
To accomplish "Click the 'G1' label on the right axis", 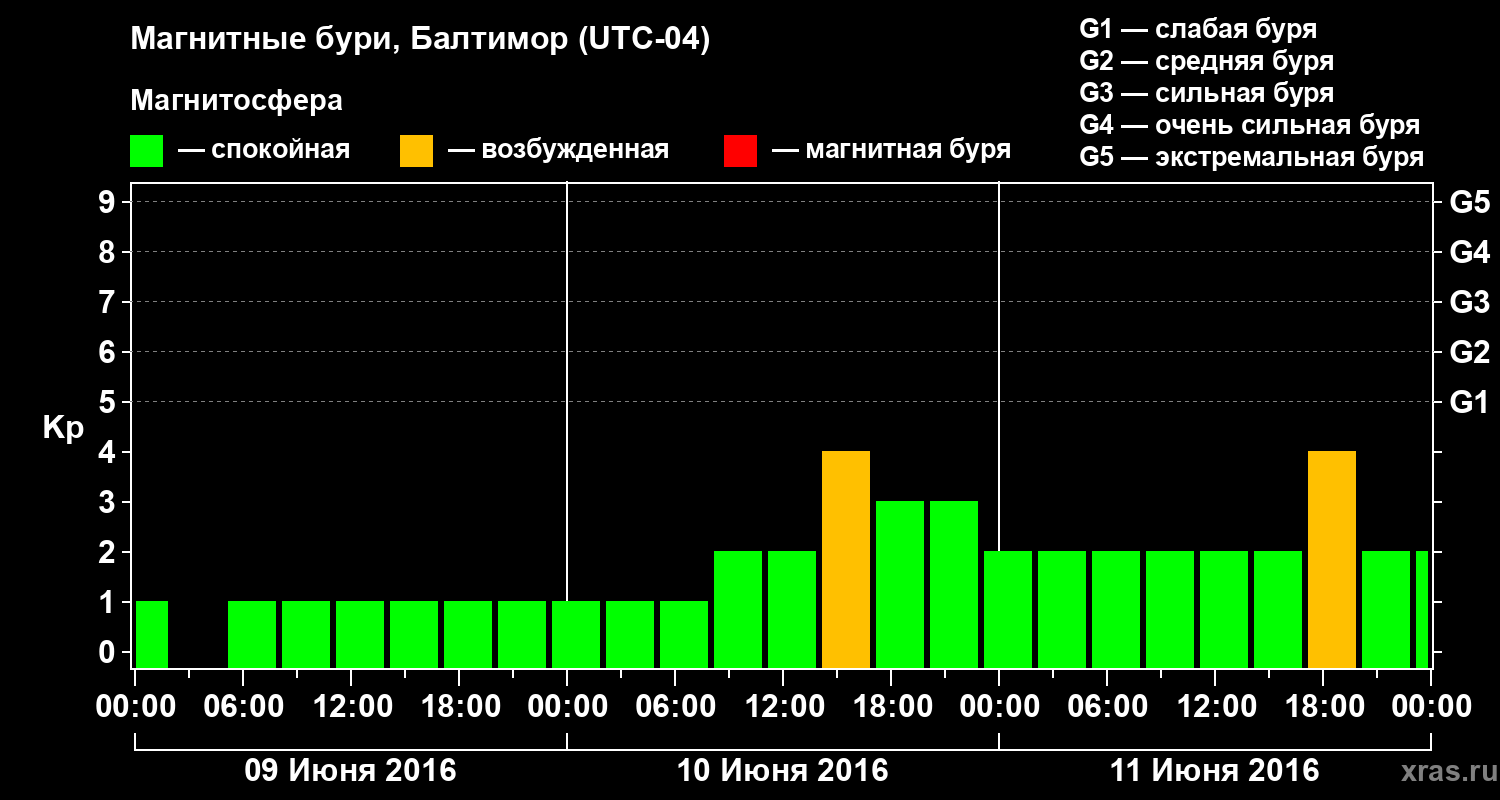I will coord(1470,402).
